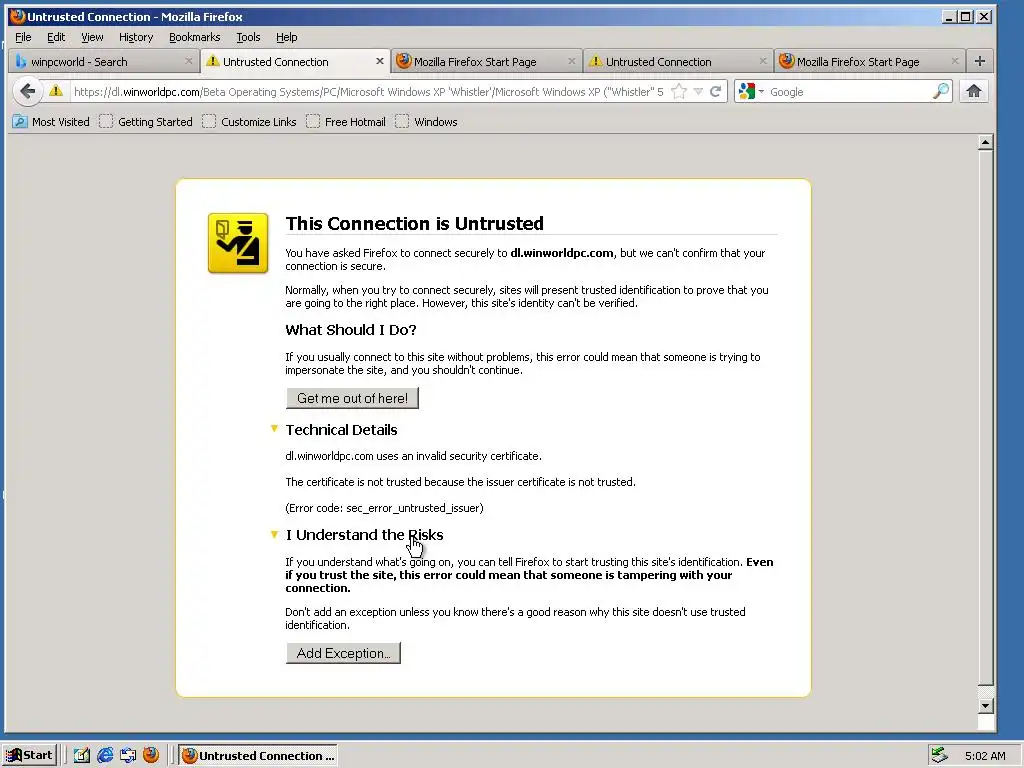Click the system tray network icon

click(939, 756)
